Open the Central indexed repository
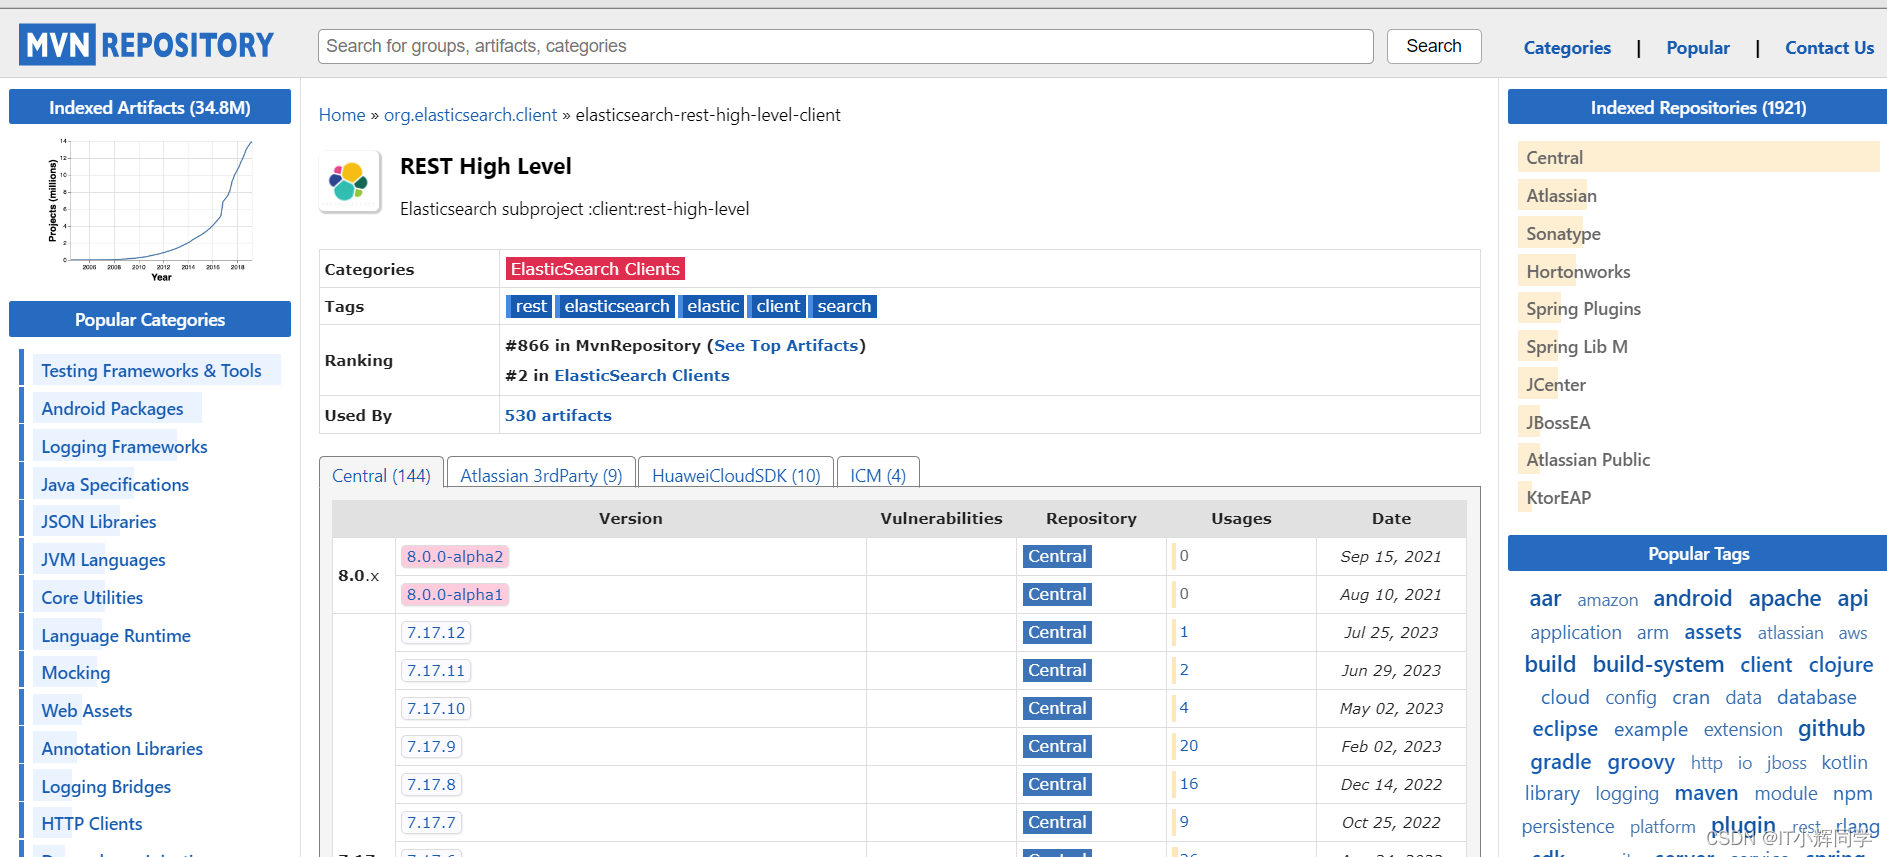 [1554, 157]
